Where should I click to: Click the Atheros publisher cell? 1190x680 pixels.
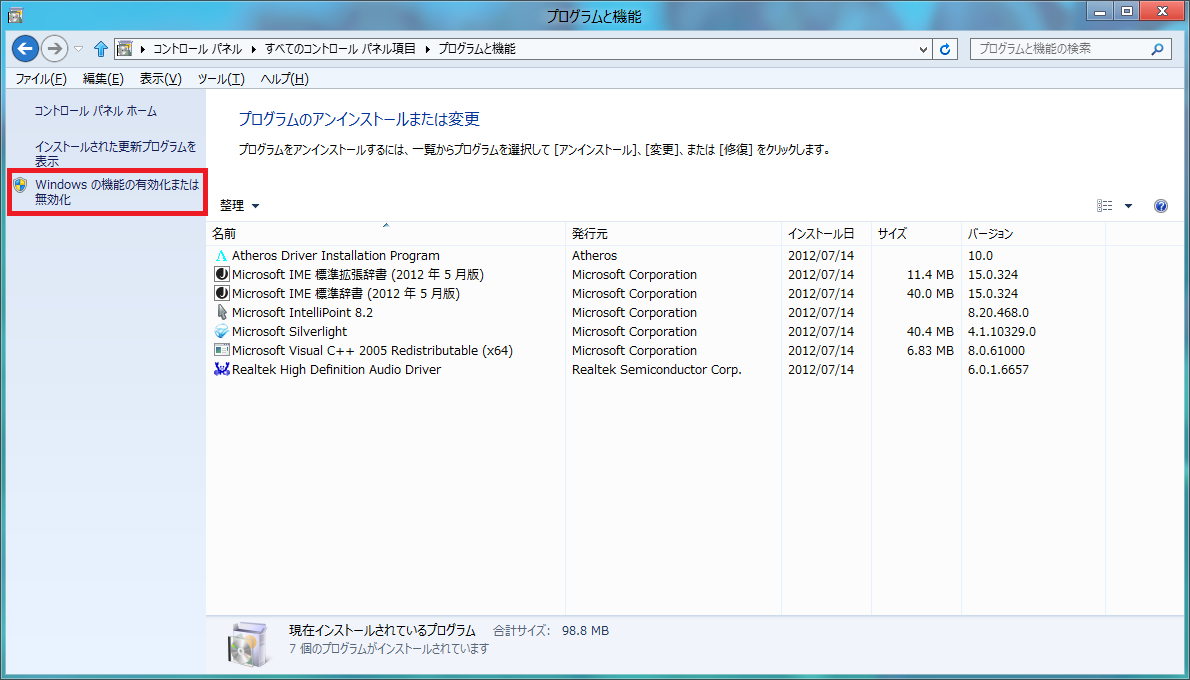pyautogui.click(x=594, y=256)
